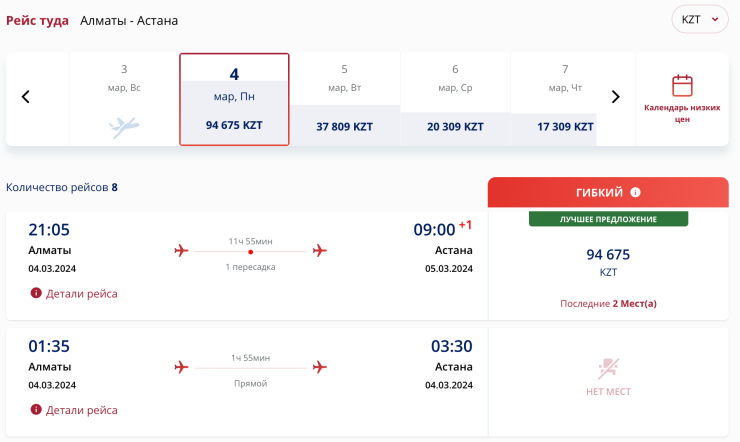
Task: Click the departure plane icon for 21:05 flight
Action: point(181,250)
